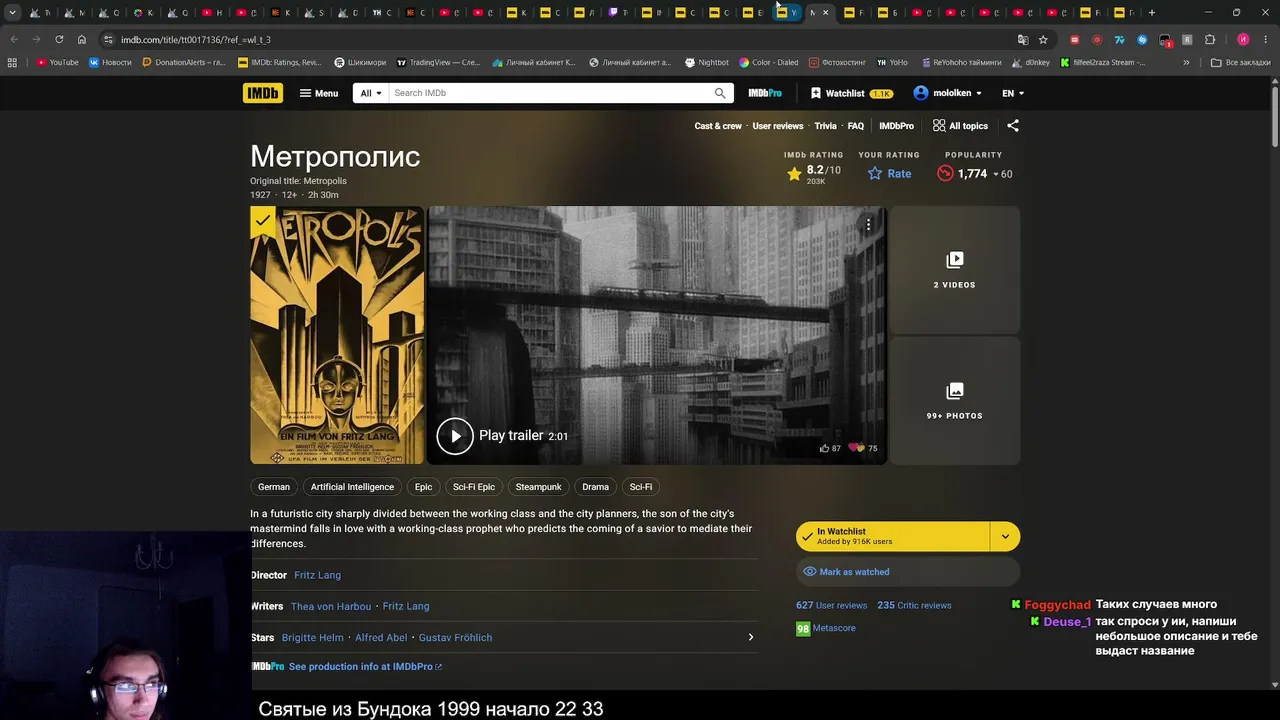Select the Drama genre chip
Image resolution: width=1280 pixels, height=720 pixels.
point(596,487)
